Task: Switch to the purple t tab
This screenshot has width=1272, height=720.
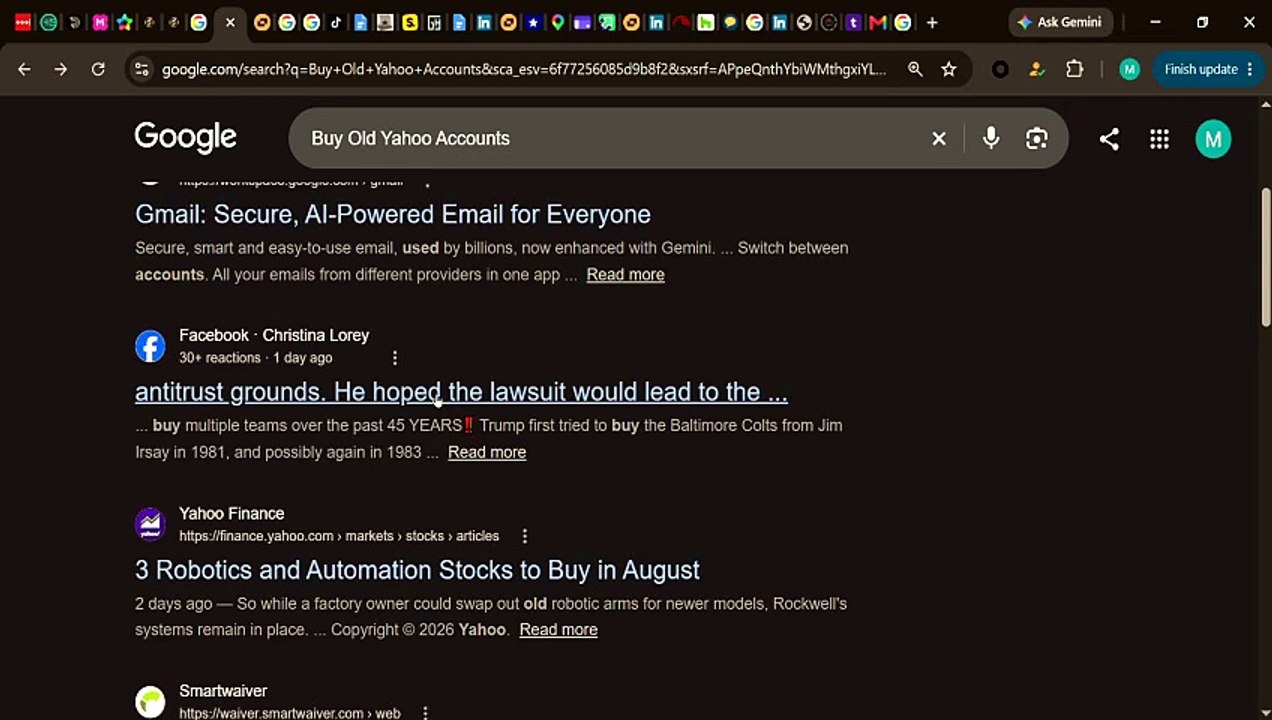Action: [853, 22]
